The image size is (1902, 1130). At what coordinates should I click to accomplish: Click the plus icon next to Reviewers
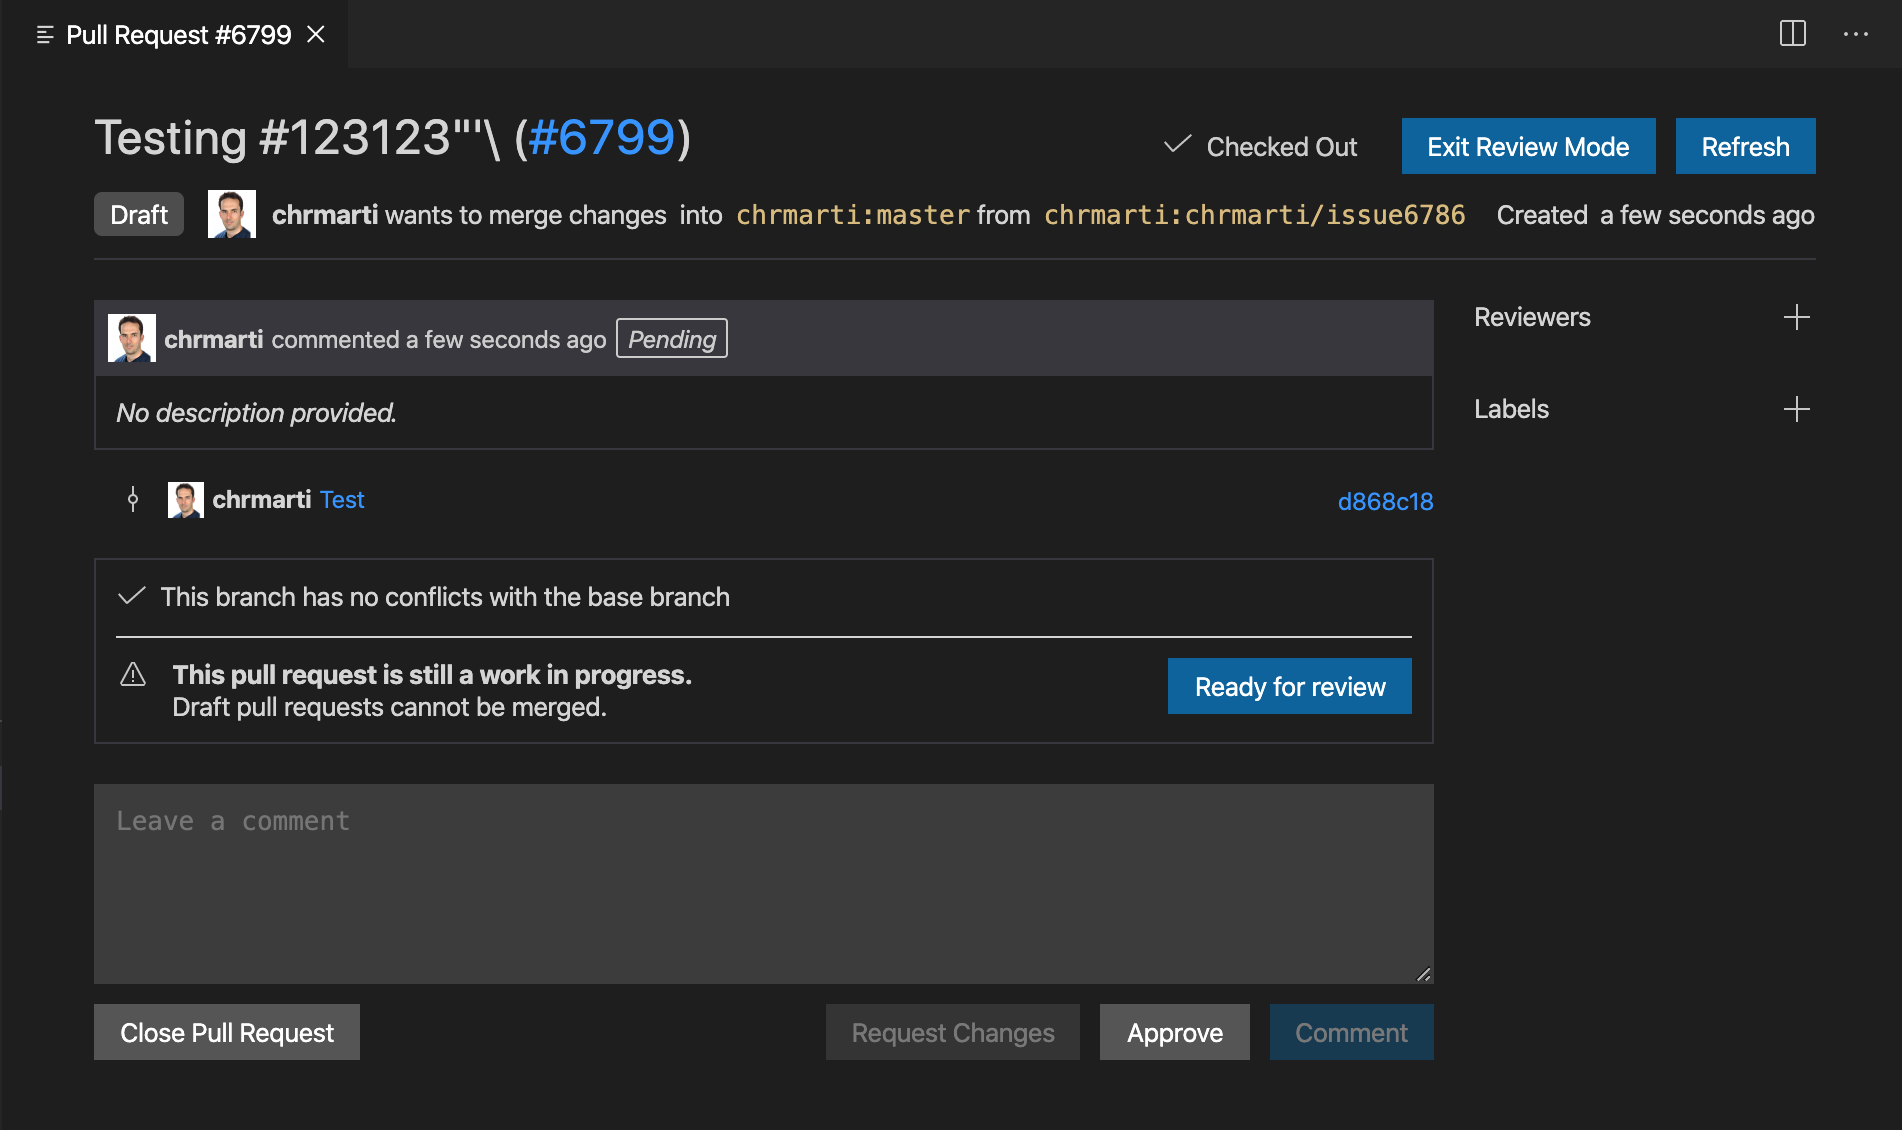[x=1797, y=317]
